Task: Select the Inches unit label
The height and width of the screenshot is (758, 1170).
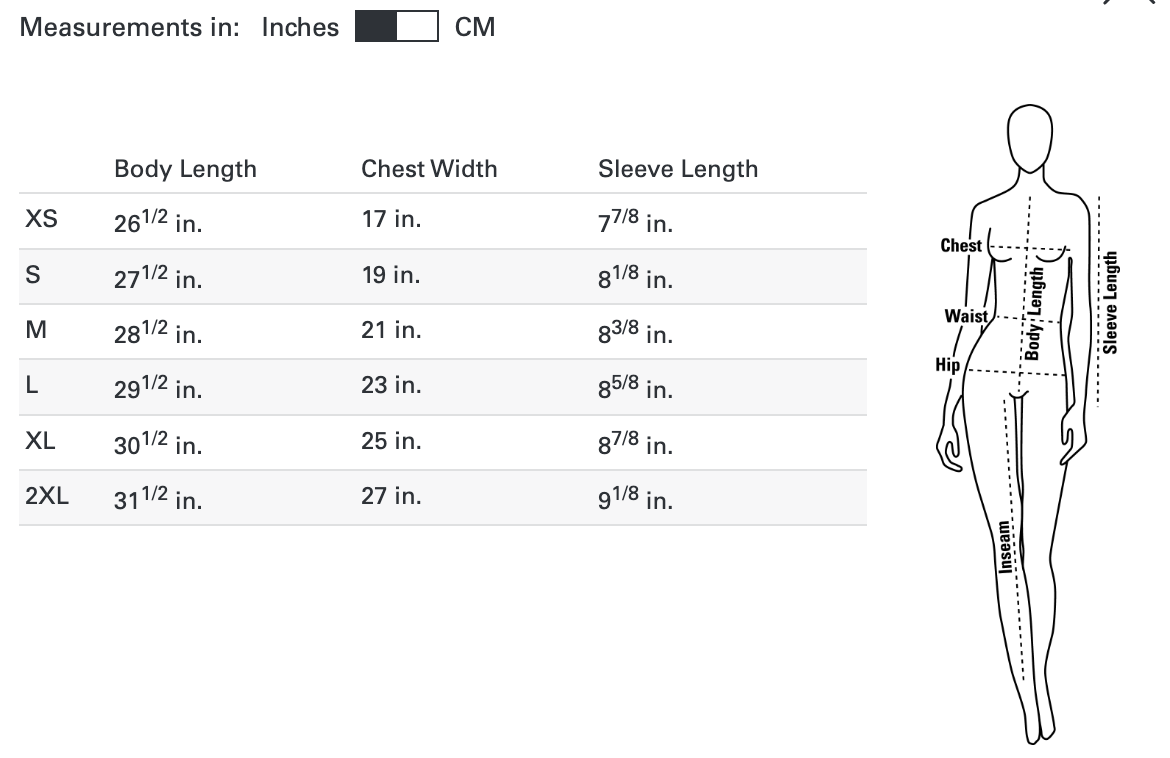Action: point(300,27)
